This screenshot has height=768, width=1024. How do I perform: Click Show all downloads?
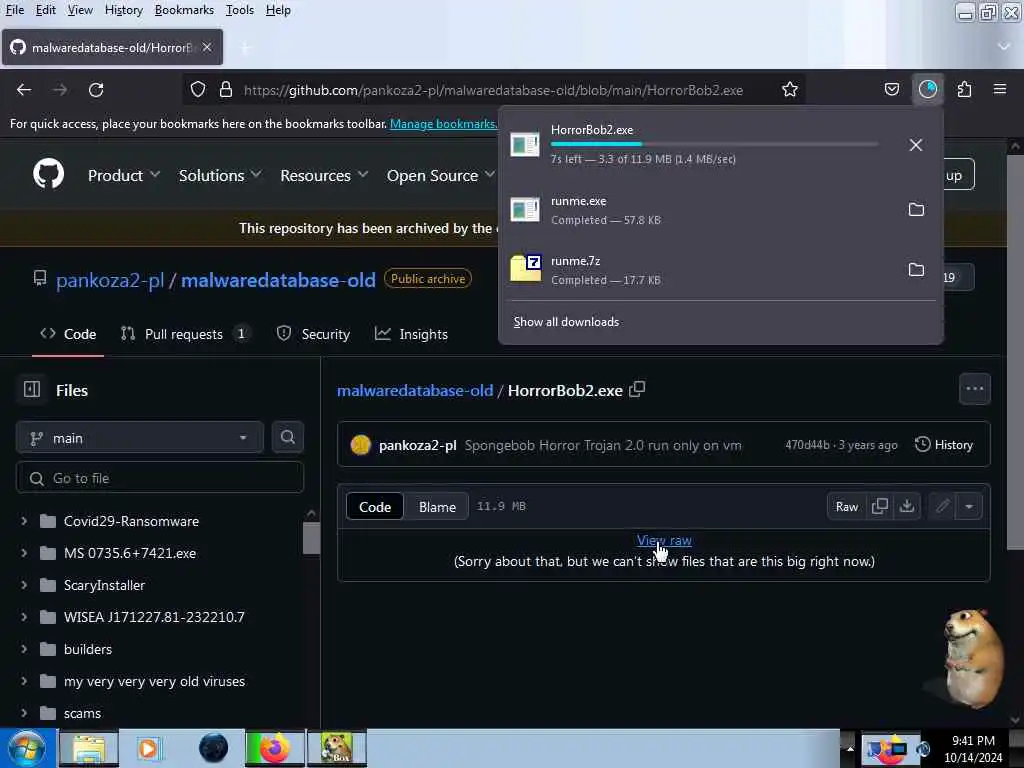(566, 321)
